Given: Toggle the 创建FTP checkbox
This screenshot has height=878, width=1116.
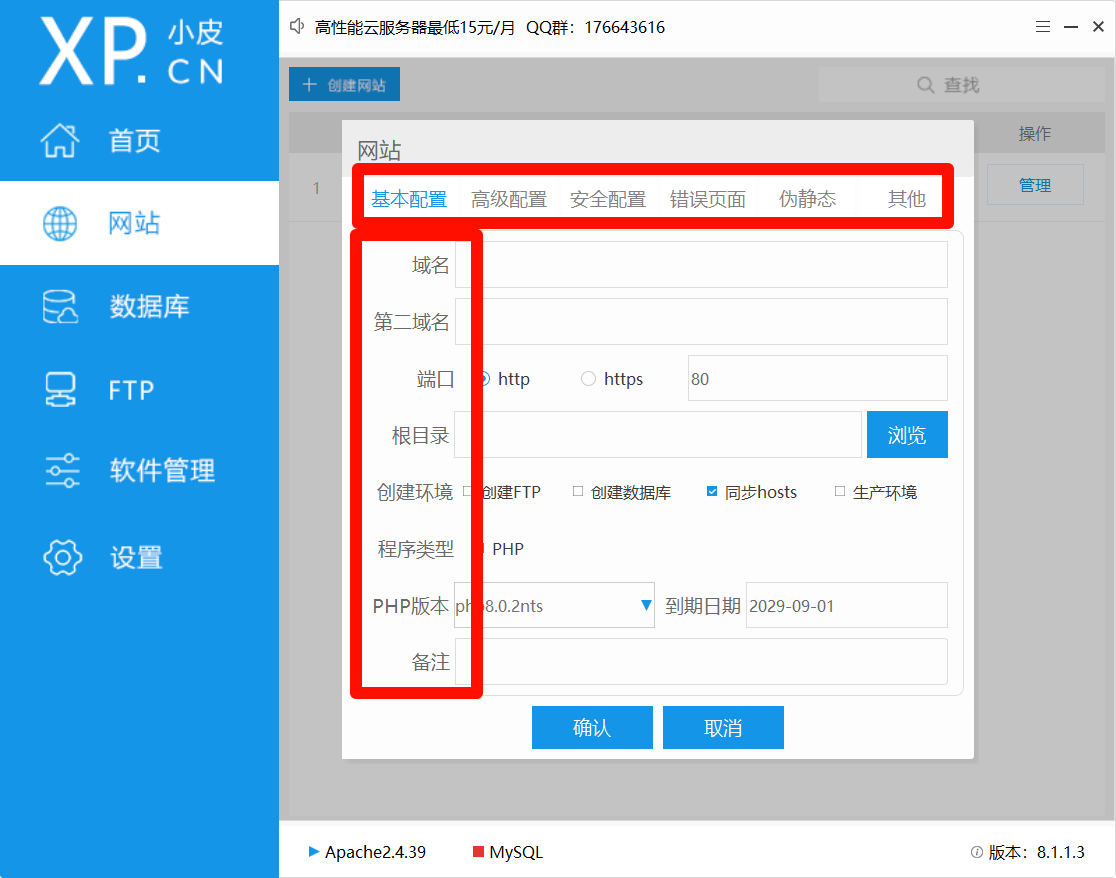Looking at the screenshot, I should (x=468, y=491).
